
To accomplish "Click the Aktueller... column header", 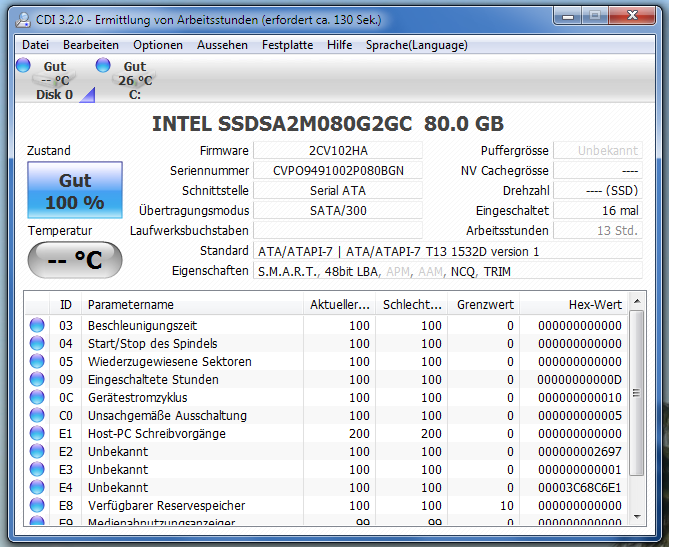I will (340, 304).
